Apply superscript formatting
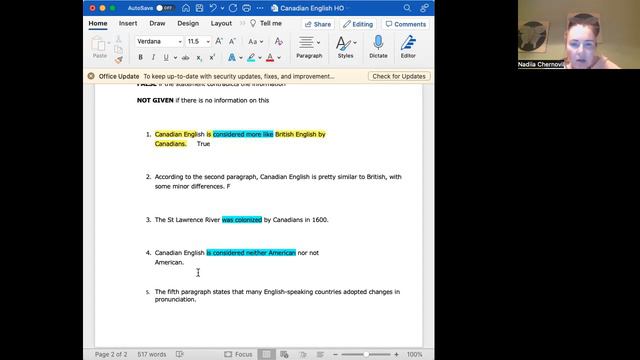This screenshot has height=360, width=640. point(212,58)
